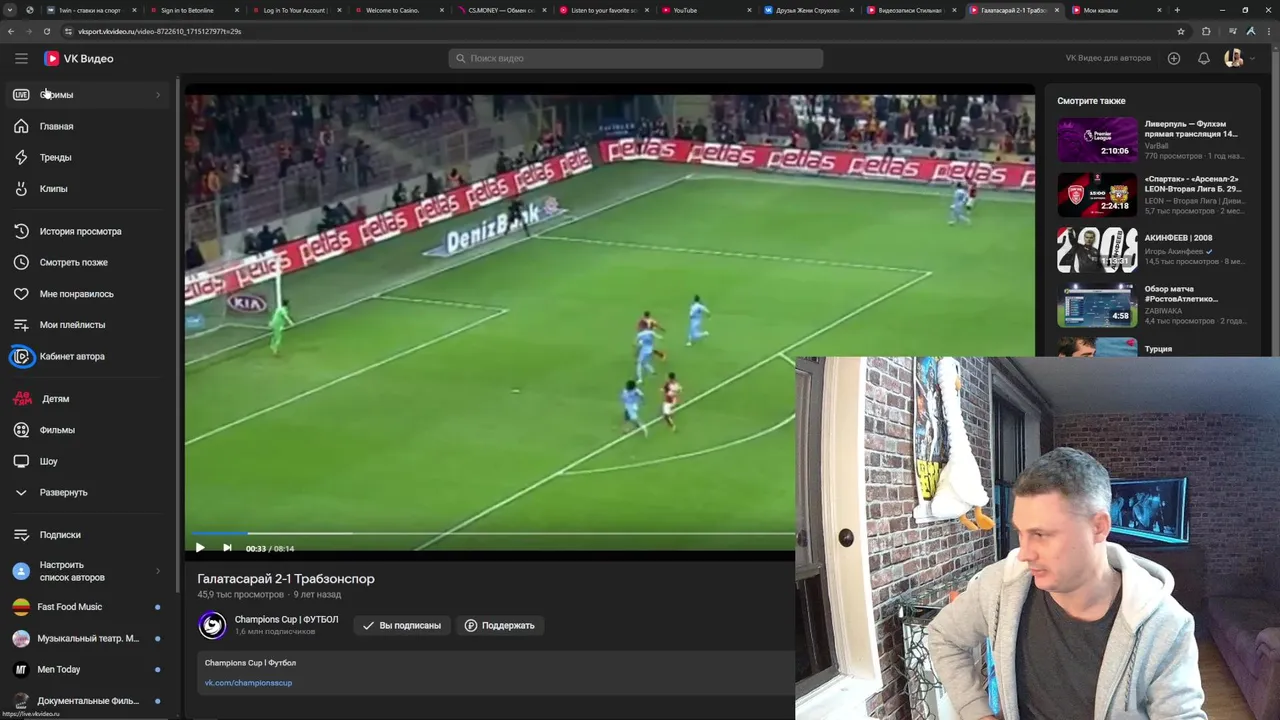
Task: Open Тренды section
Action: click(x=87, y=157)
